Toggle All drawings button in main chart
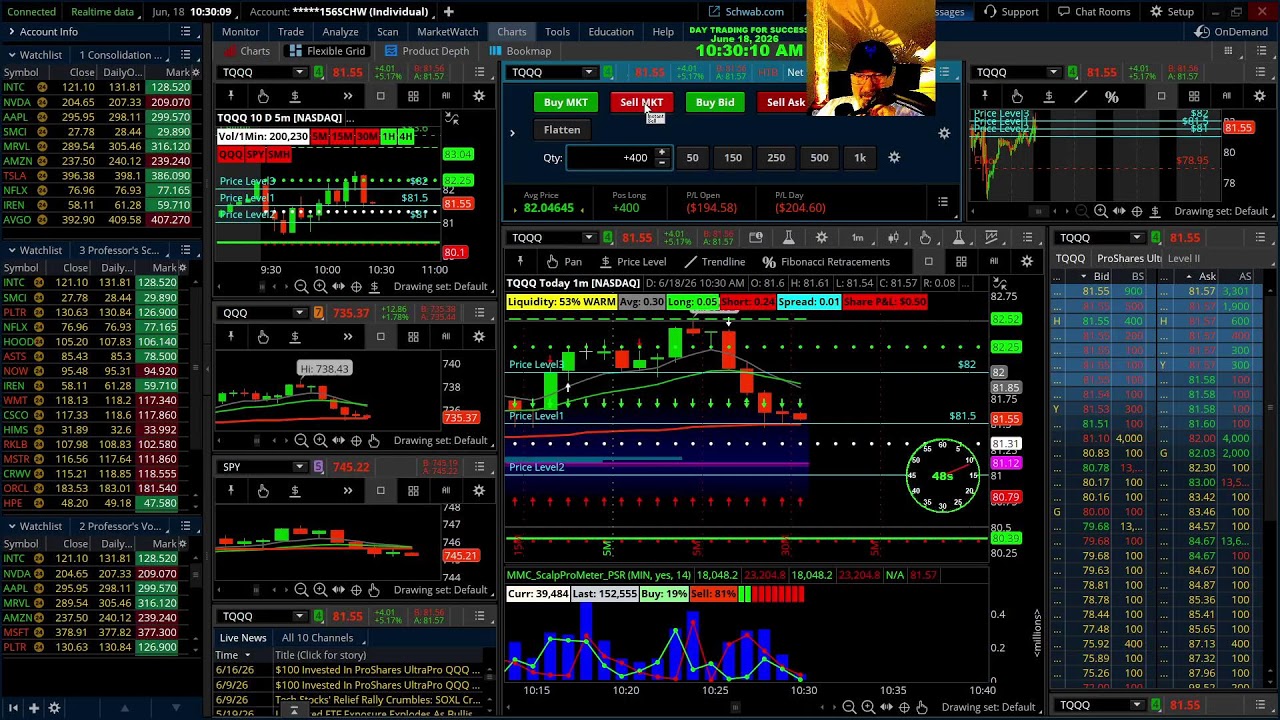The height and width of the screenshot is (720, 1280). click(x=993, y=262)
